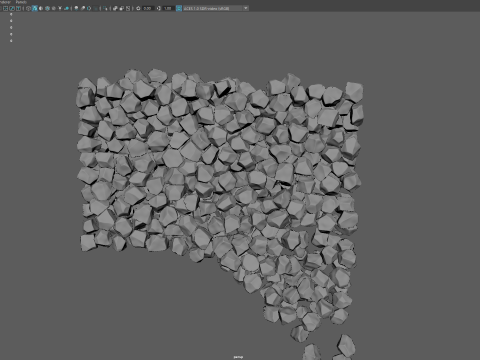Toggle the Field Chart overlay icon

[x=6, y=8]
